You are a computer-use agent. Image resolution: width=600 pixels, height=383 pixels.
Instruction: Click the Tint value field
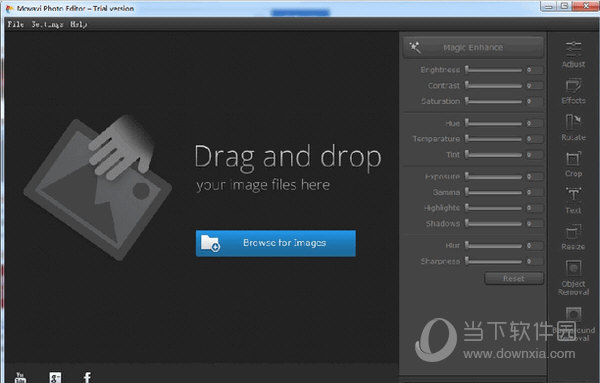534,155
